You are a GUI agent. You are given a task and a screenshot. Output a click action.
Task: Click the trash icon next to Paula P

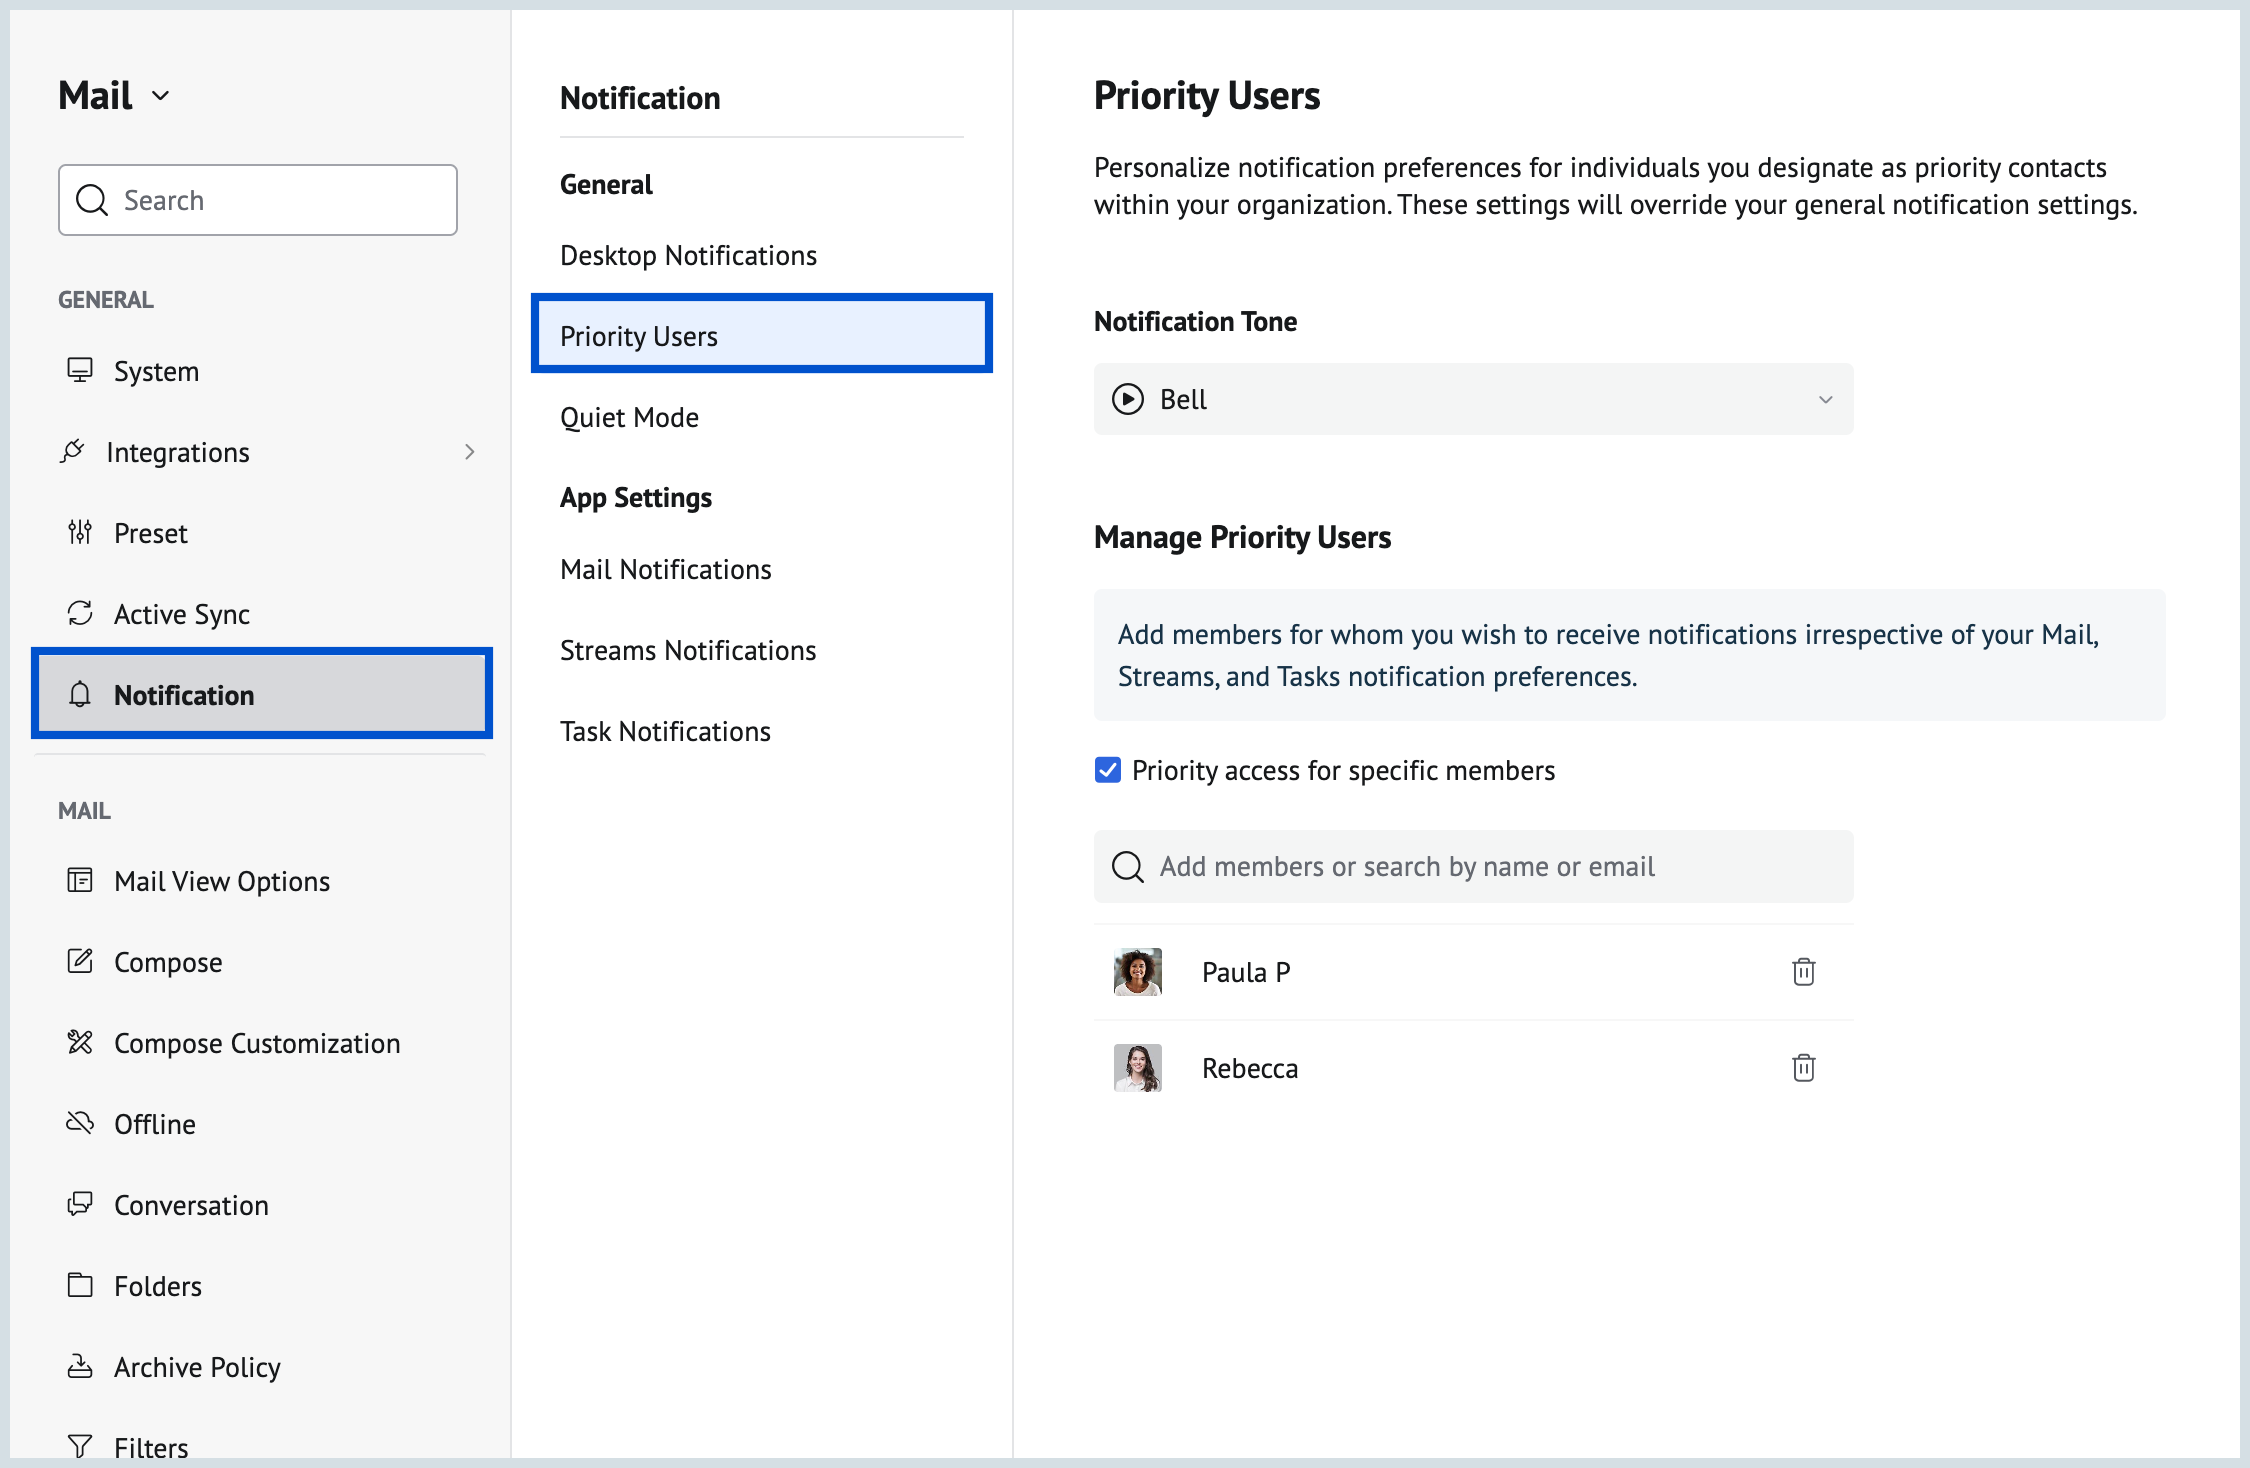coord(1803,972)
